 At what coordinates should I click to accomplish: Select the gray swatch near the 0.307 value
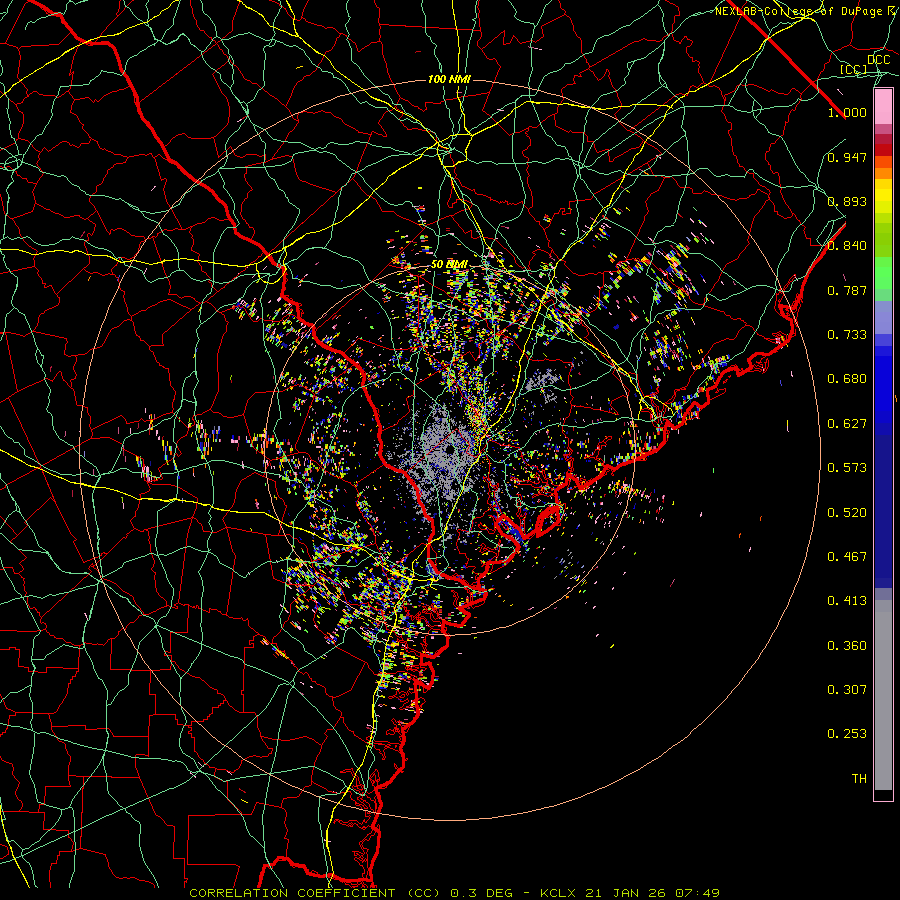point(883,695)
